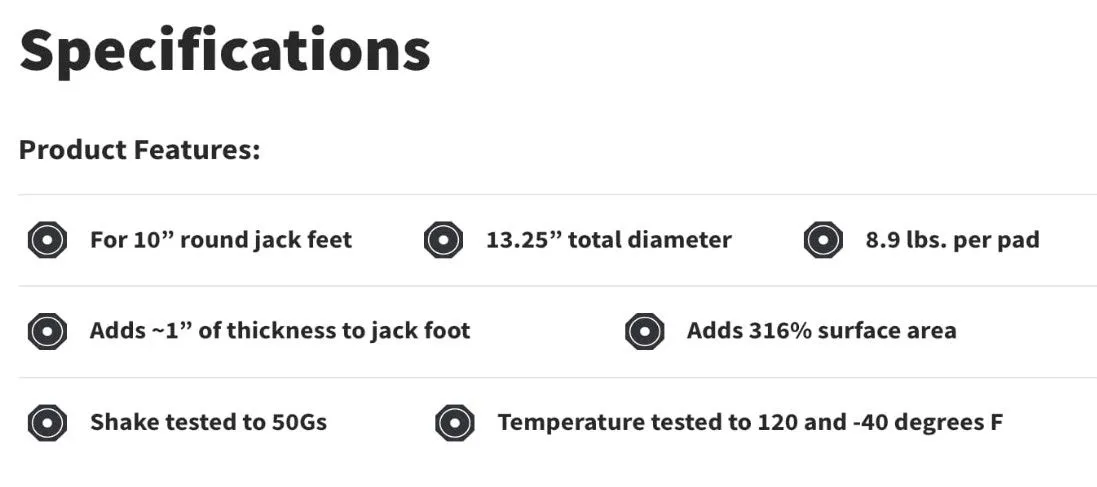
Task: Select the "Product Features:" subheading
Action: 139,150
